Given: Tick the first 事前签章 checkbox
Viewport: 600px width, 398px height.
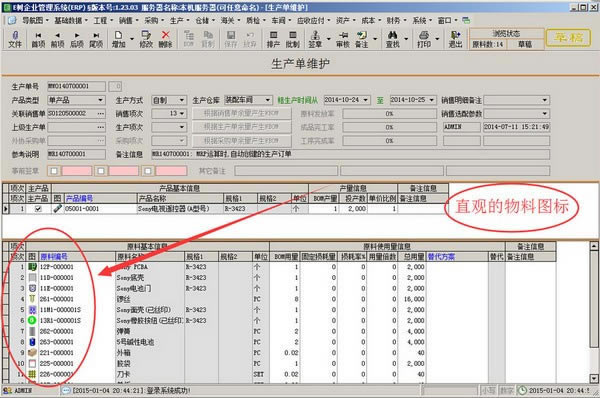Looking at the screenshot, I should click(x=54, y=171).
